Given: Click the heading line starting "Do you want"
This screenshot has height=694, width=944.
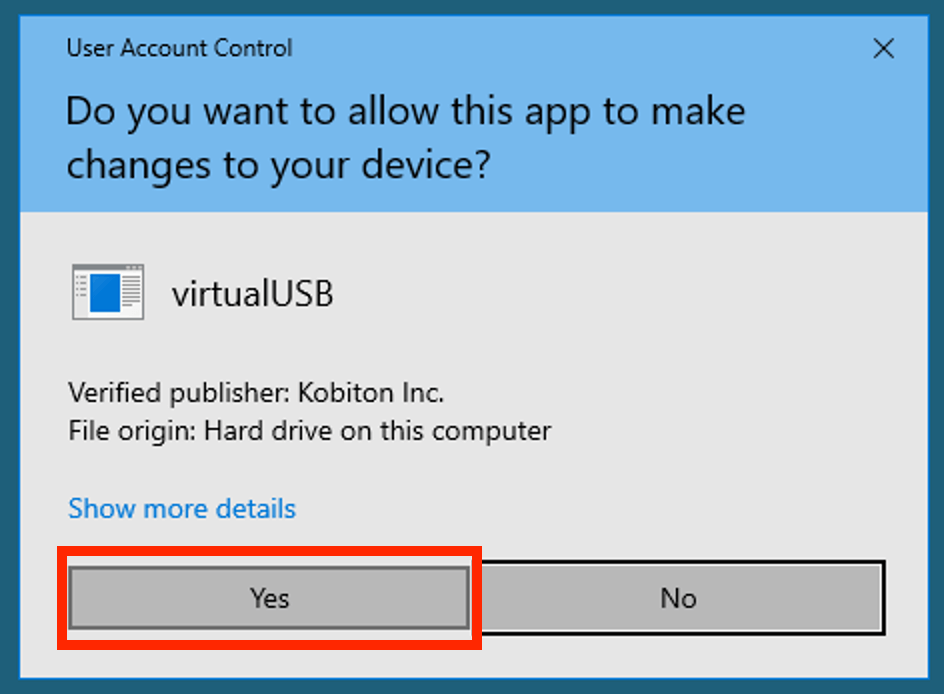Looking at the screenshot, I should 405,111.
